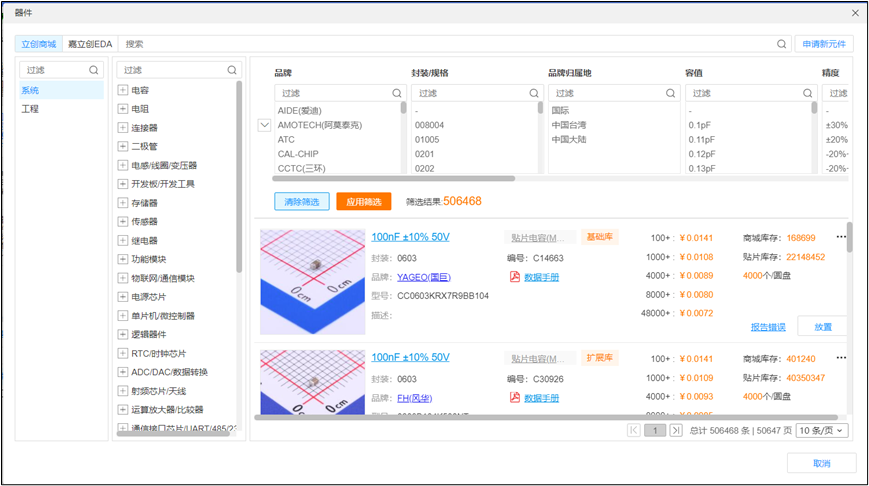
Task: Switch to 立创商城 tab
Action: coord(39,44)
